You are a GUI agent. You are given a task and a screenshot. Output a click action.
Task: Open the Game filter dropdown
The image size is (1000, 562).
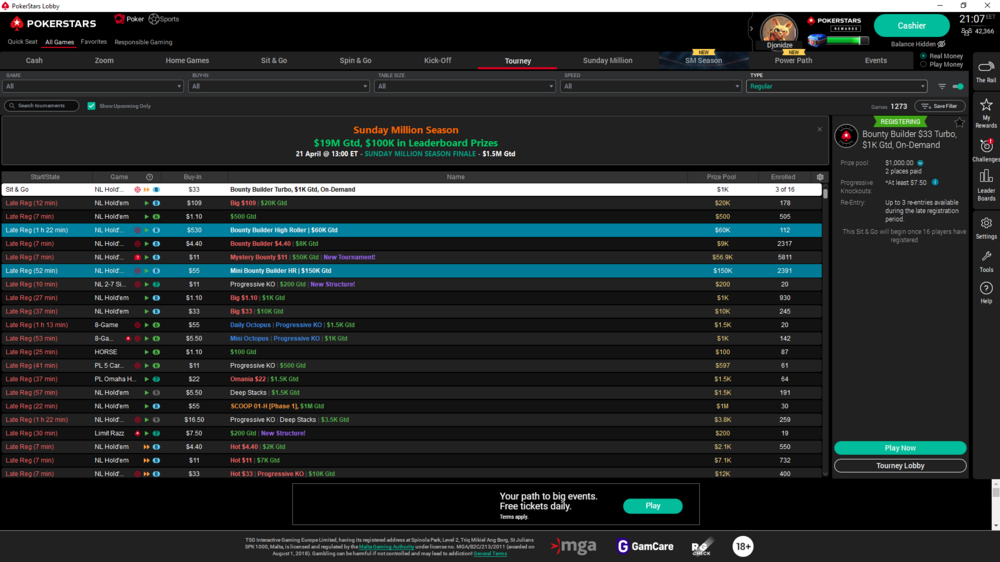[x=93, y=86]
